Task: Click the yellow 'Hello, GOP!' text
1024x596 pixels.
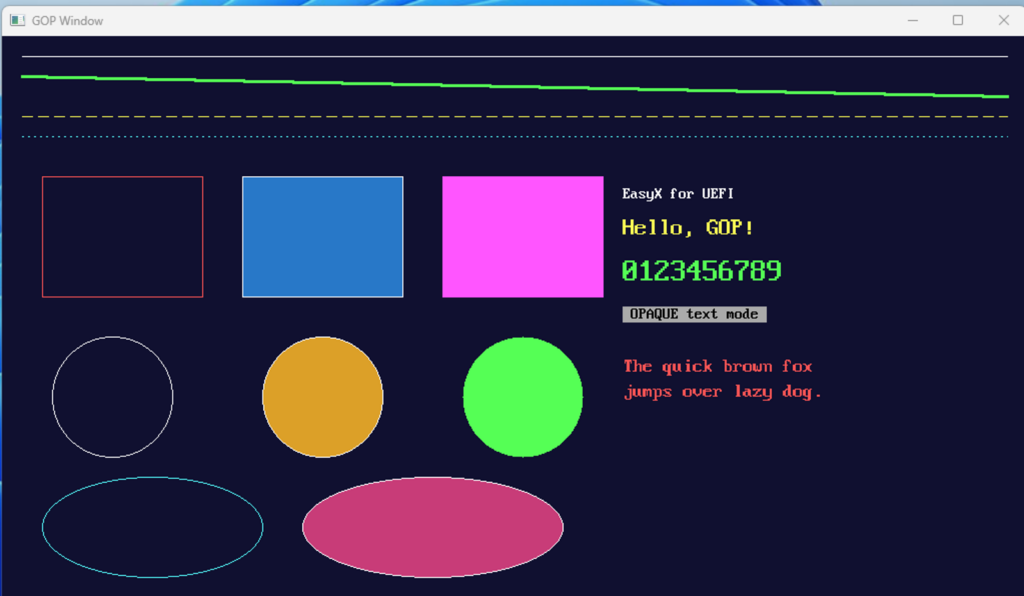Action: pyautogui.click(x=688, y=227)
